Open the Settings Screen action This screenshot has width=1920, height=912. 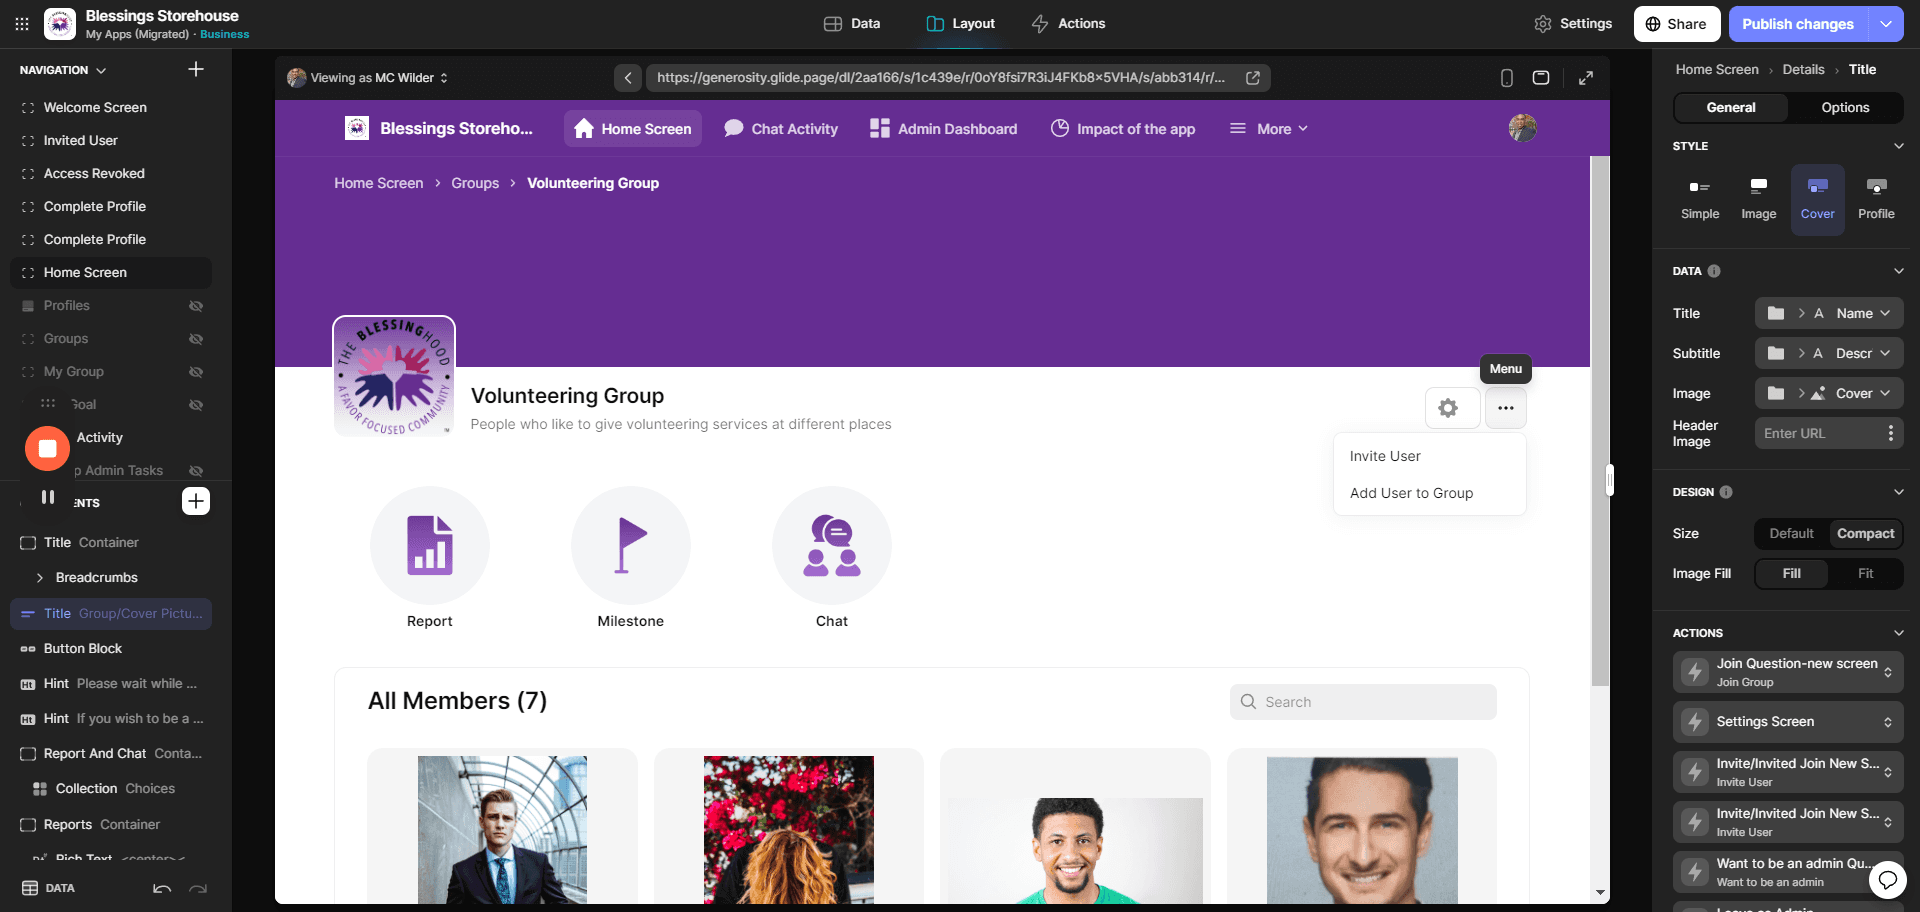[1788, 722]
